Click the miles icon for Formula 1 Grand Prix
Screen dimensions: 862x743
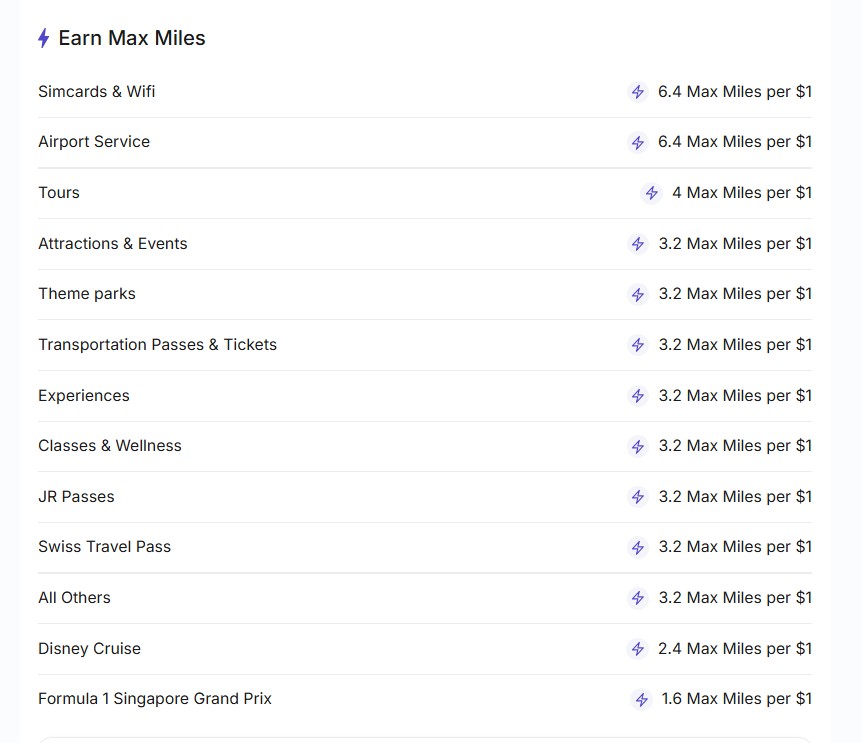(642, 700)
